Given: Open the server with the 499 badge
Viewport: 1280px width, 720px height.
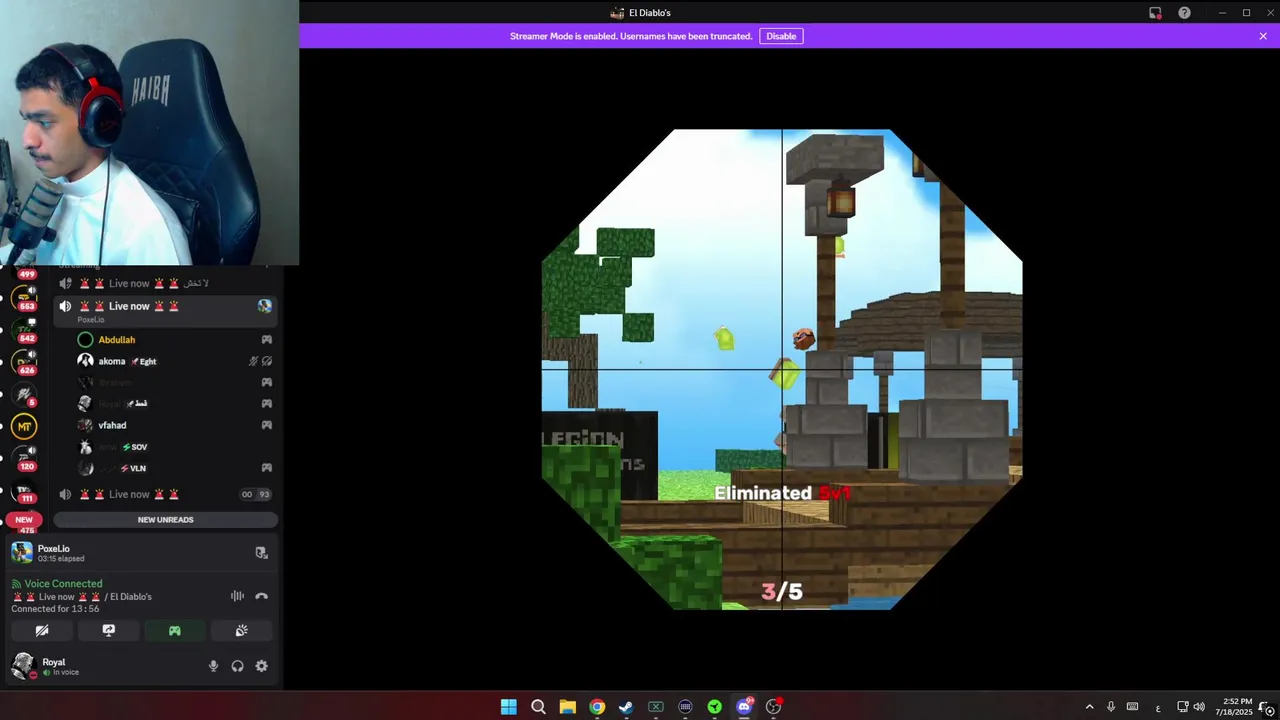Looking at the screenshot, I should point(24,270).
